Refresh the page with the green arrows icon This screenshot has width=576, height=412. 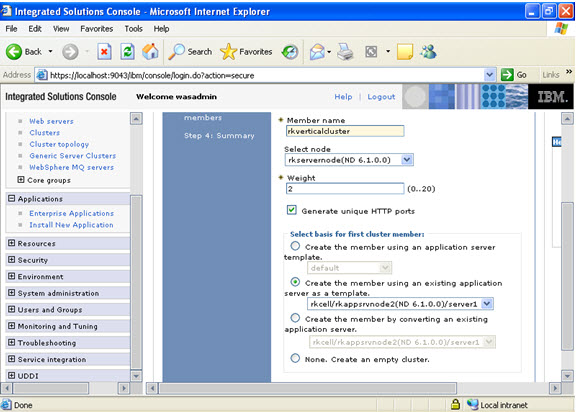127,52
